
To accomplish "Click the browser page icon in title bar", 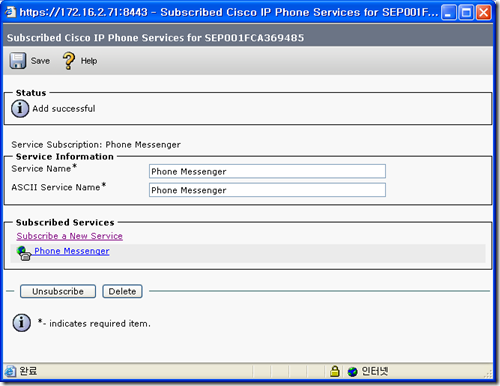I will (x=10, y=13).
